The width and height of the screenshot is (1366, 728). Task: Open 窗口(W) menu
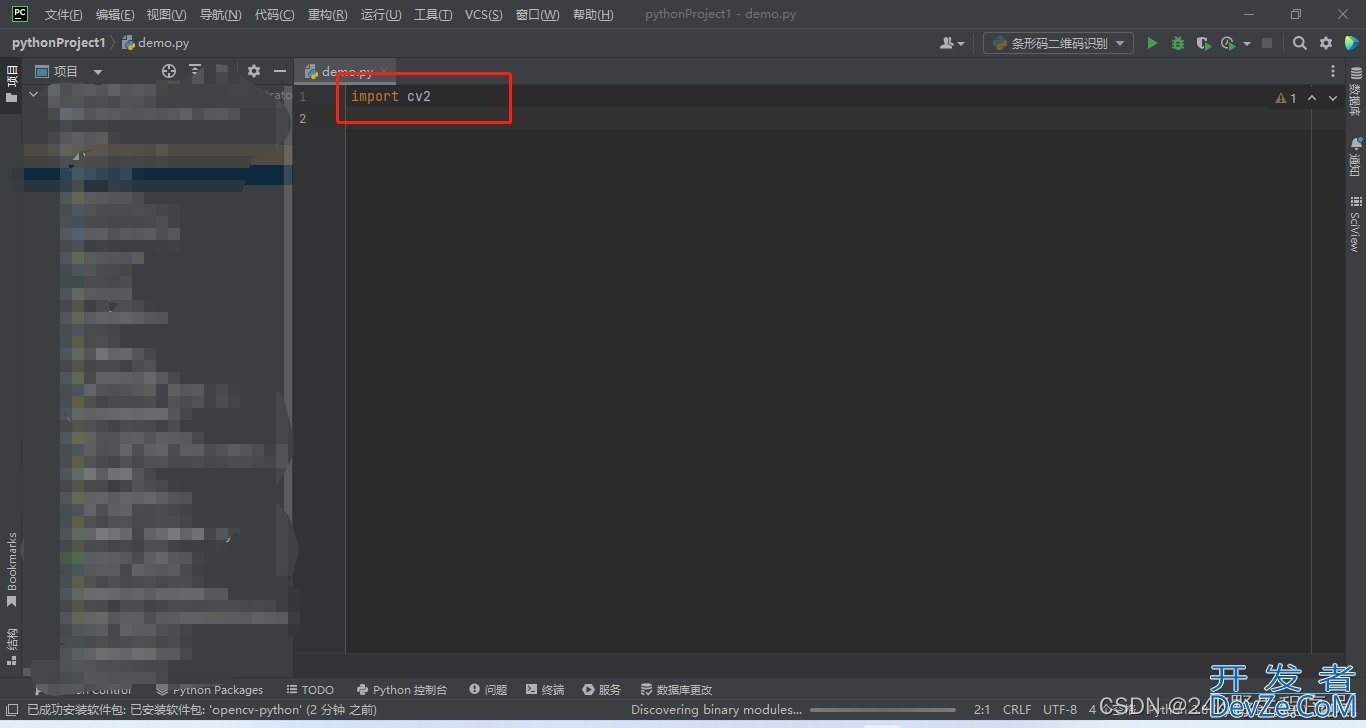tap(538, 15)
